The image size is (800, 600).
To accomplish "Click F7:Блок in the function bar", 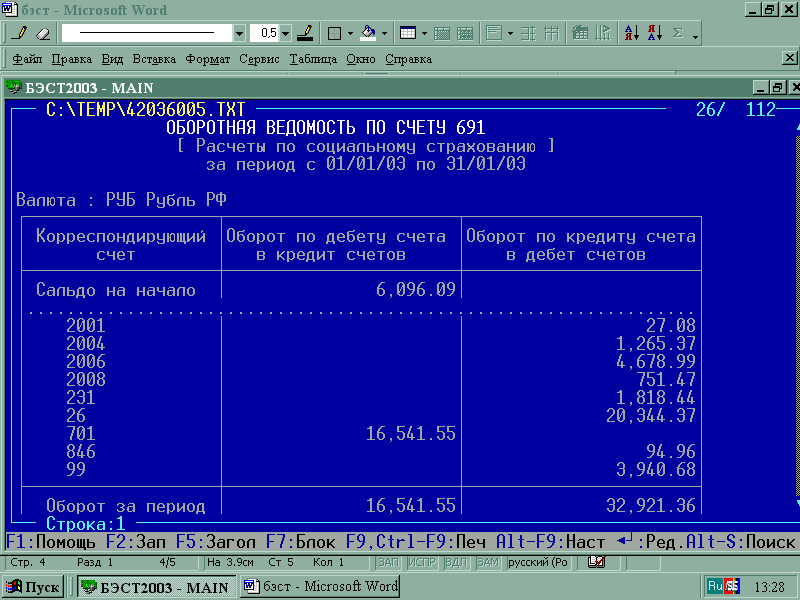I will (x=301, y=542).
